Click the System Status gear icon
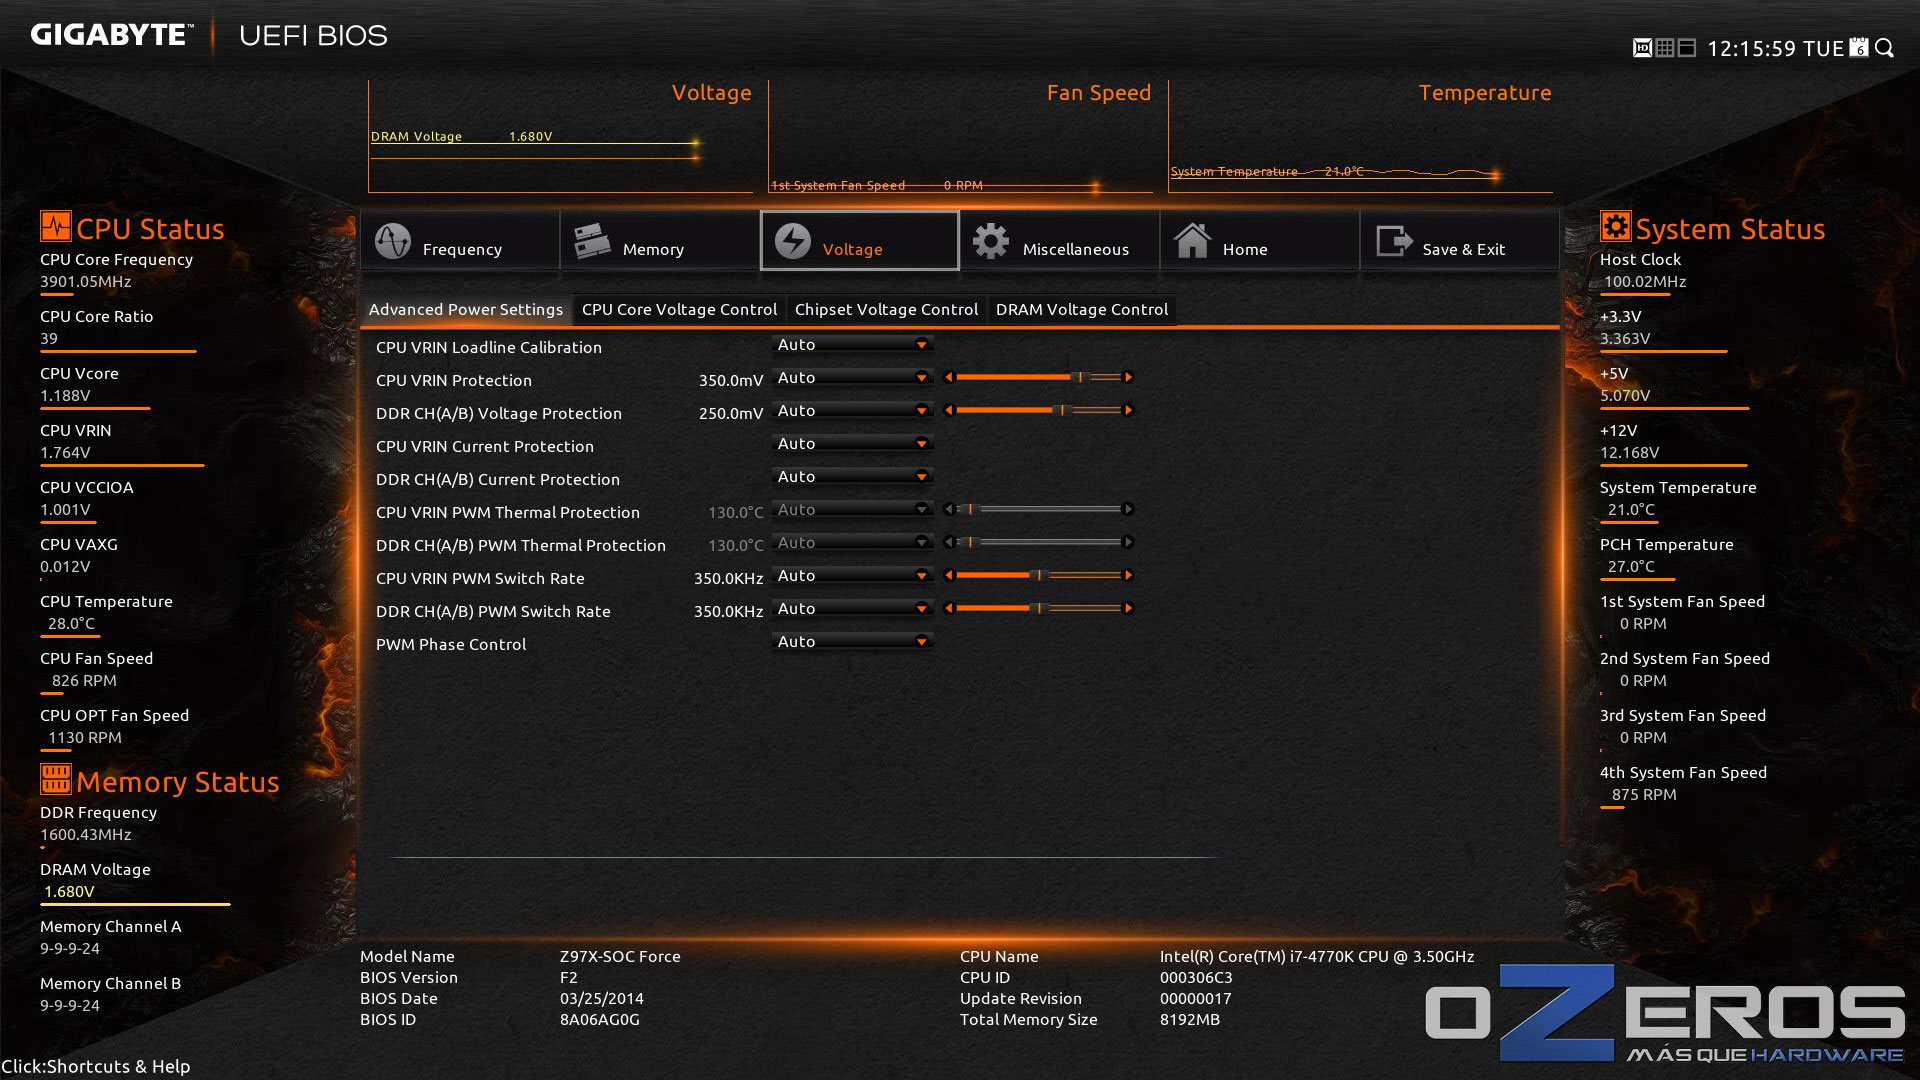This screenshot has height=1080, width=1920. tap(1616, 226)
